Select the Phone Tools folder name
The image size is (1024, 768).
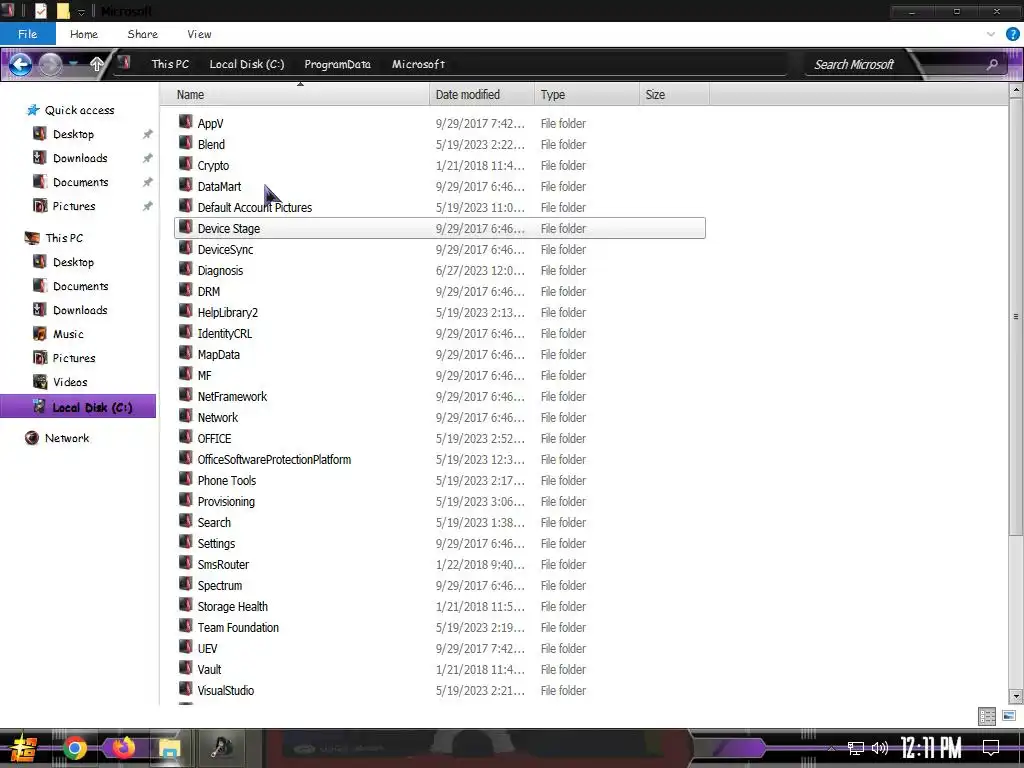[x=227, y=481]
